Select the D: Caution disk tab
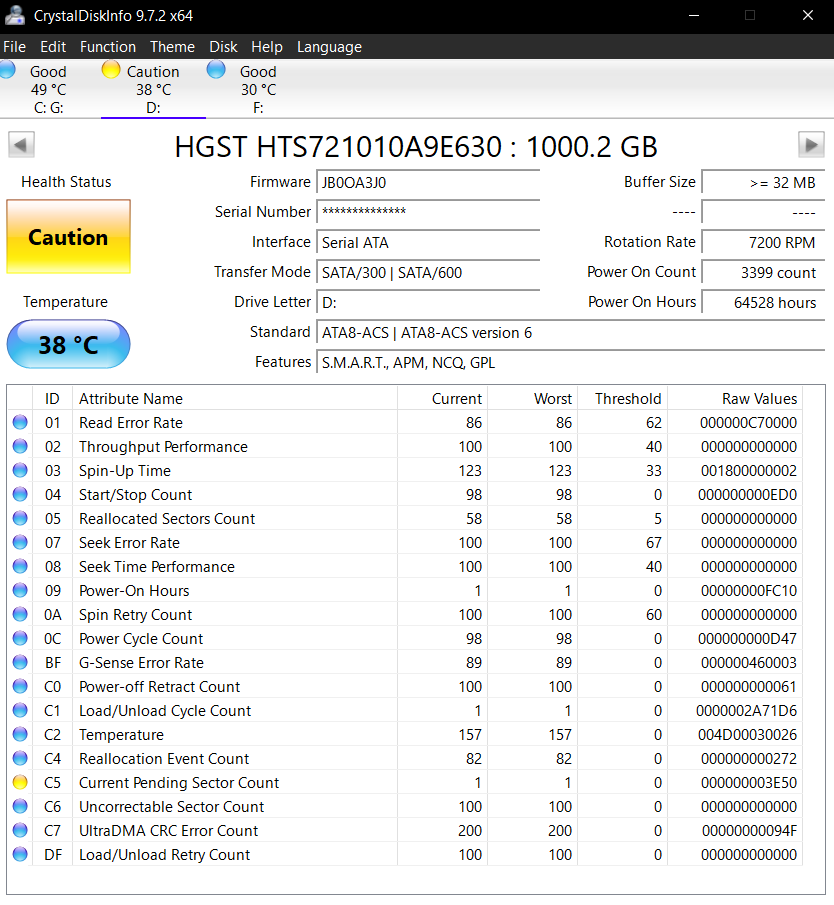Viewport: 834px width, 905px height. 154,89
